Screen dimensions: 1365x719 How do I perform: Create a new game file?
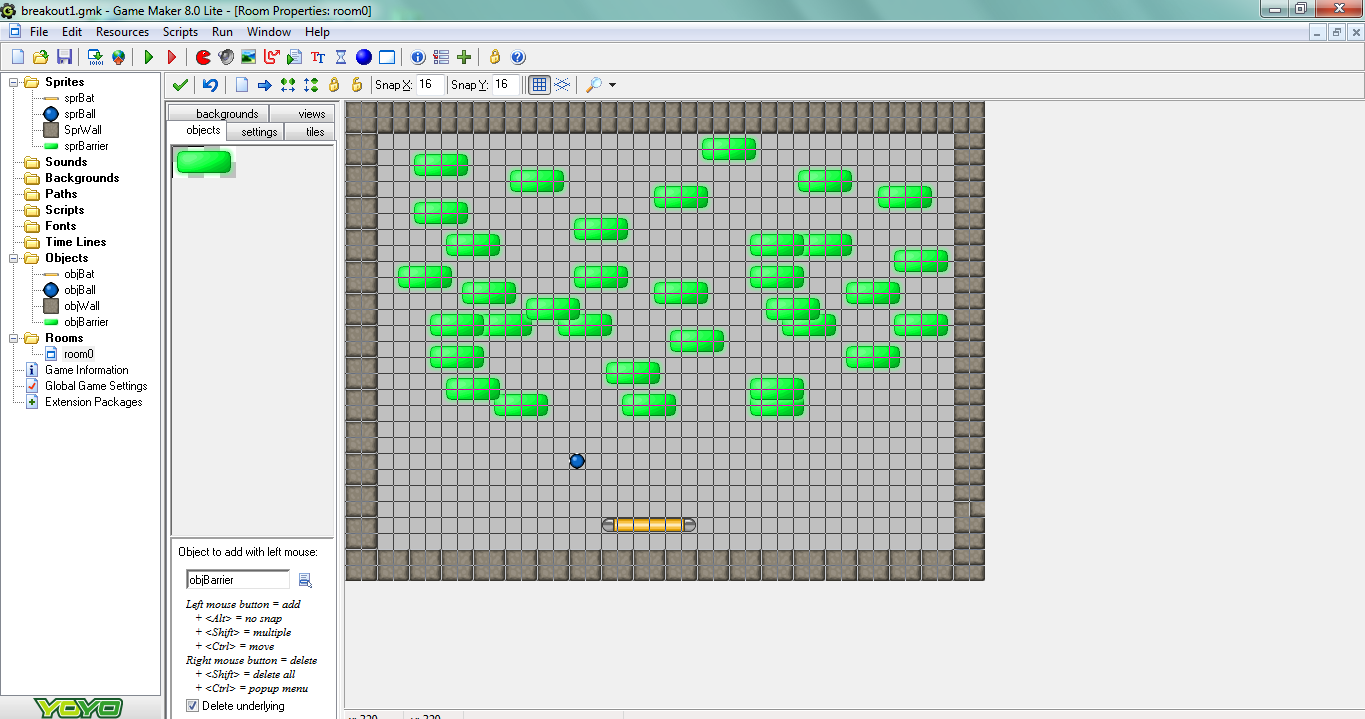pyautogui.click(x=17, y=57)
